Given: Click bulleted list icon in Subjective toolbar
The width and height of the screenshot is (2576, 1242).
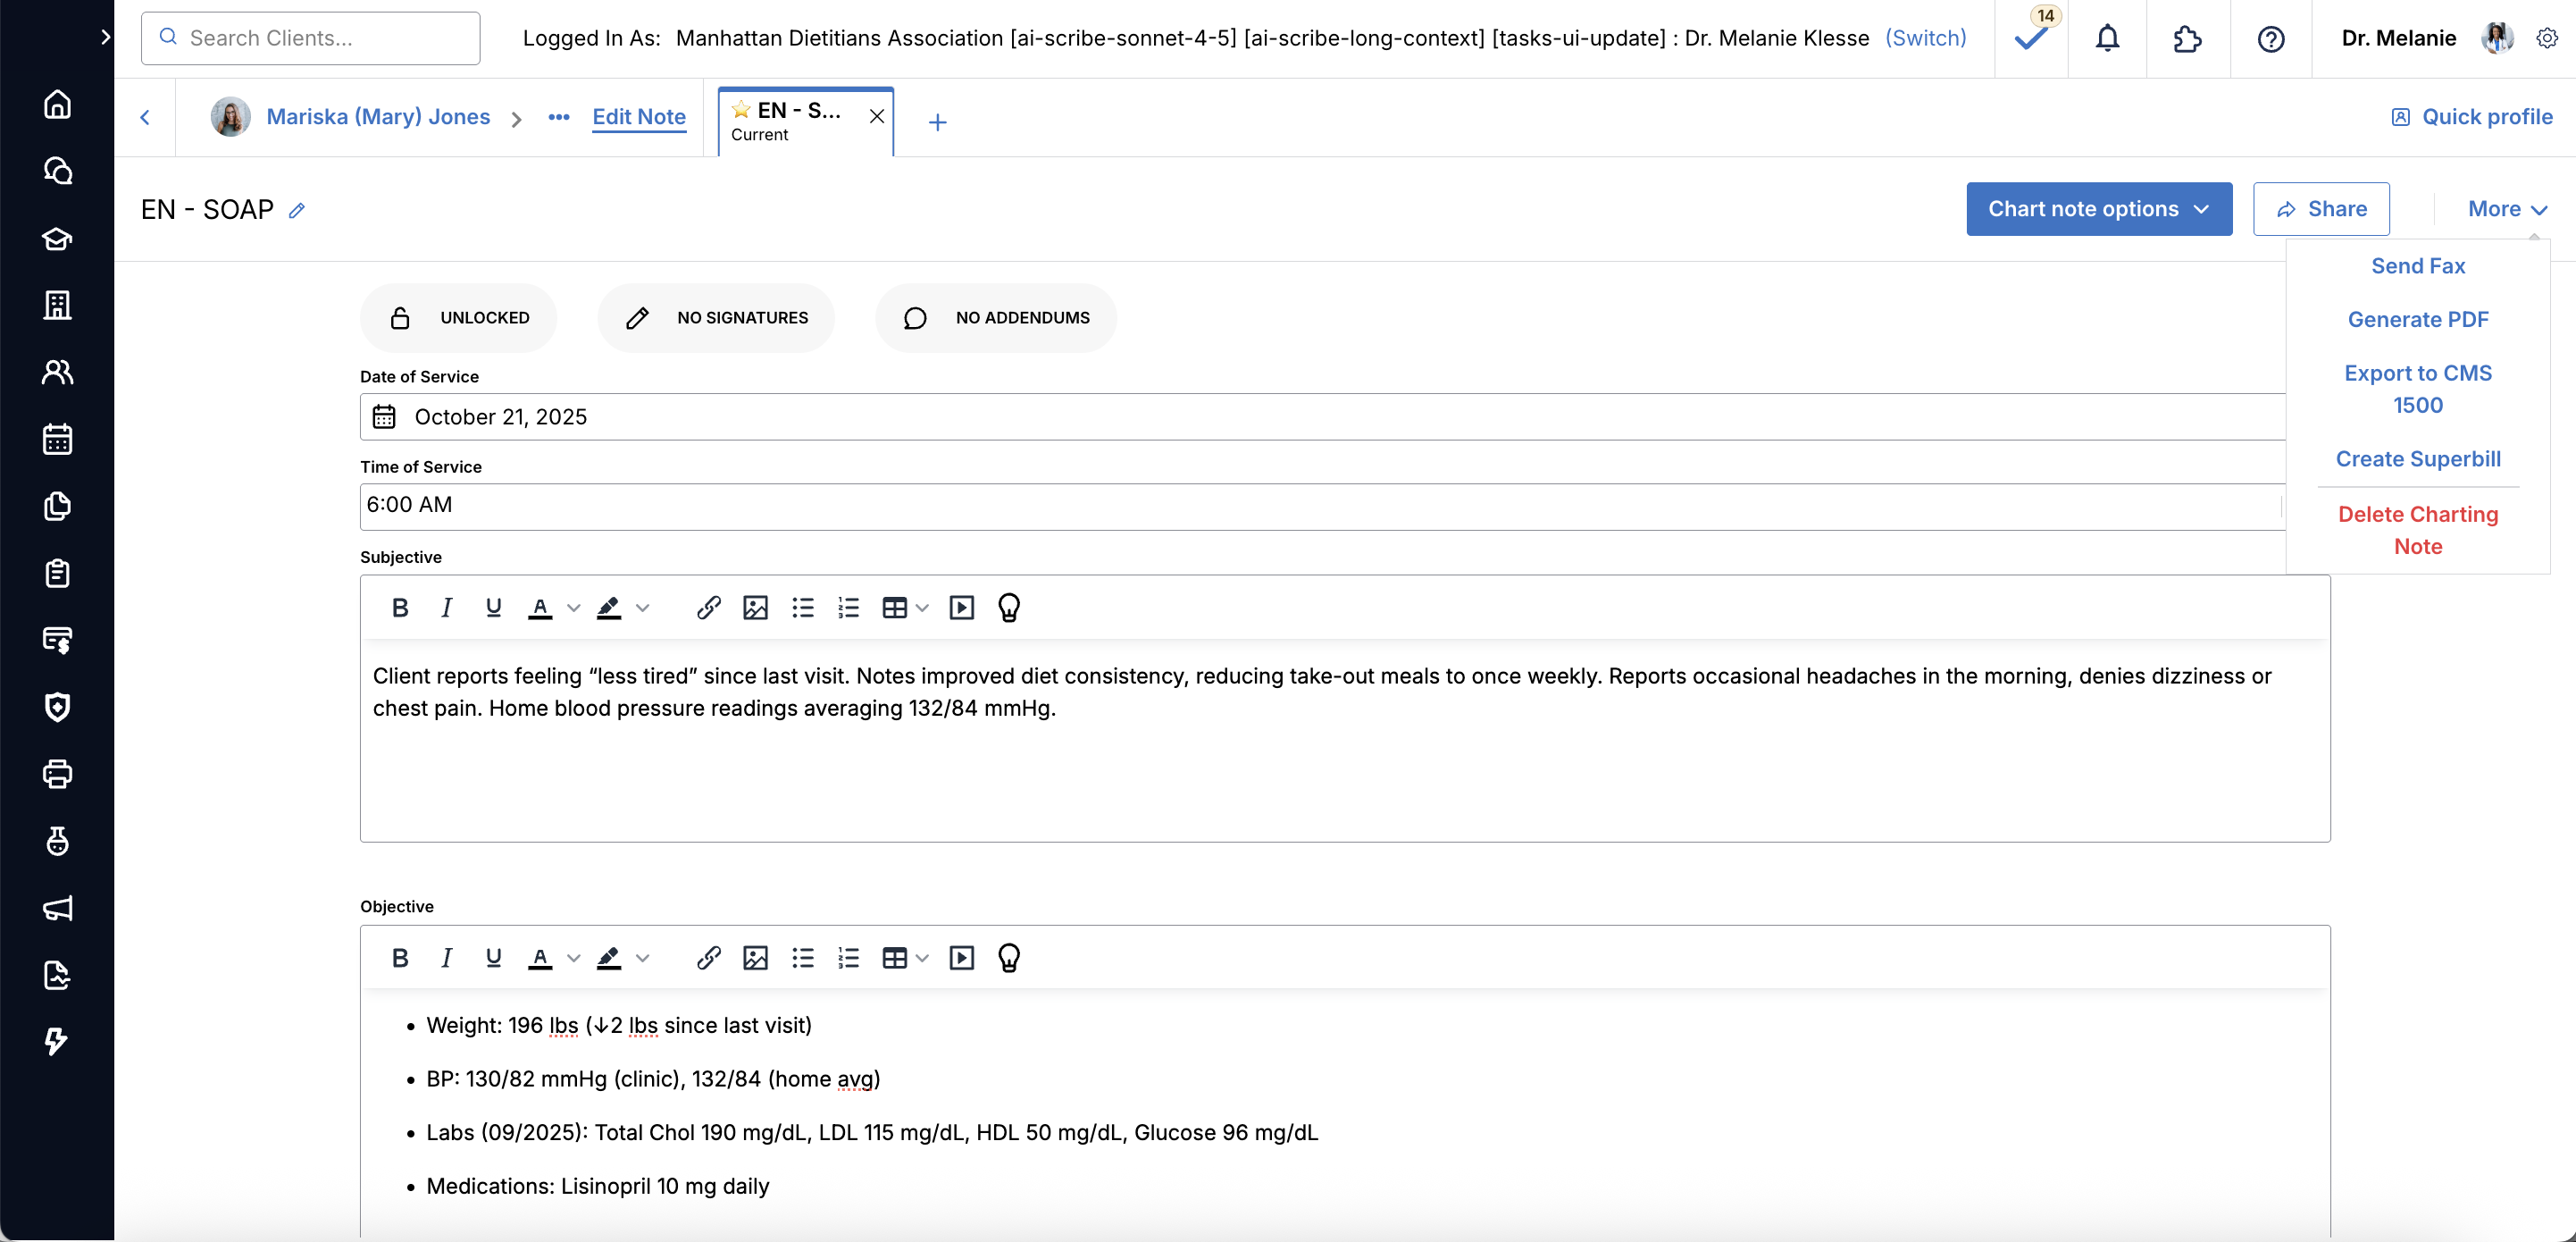Looking at the screenshot, I should click(802, 608).
